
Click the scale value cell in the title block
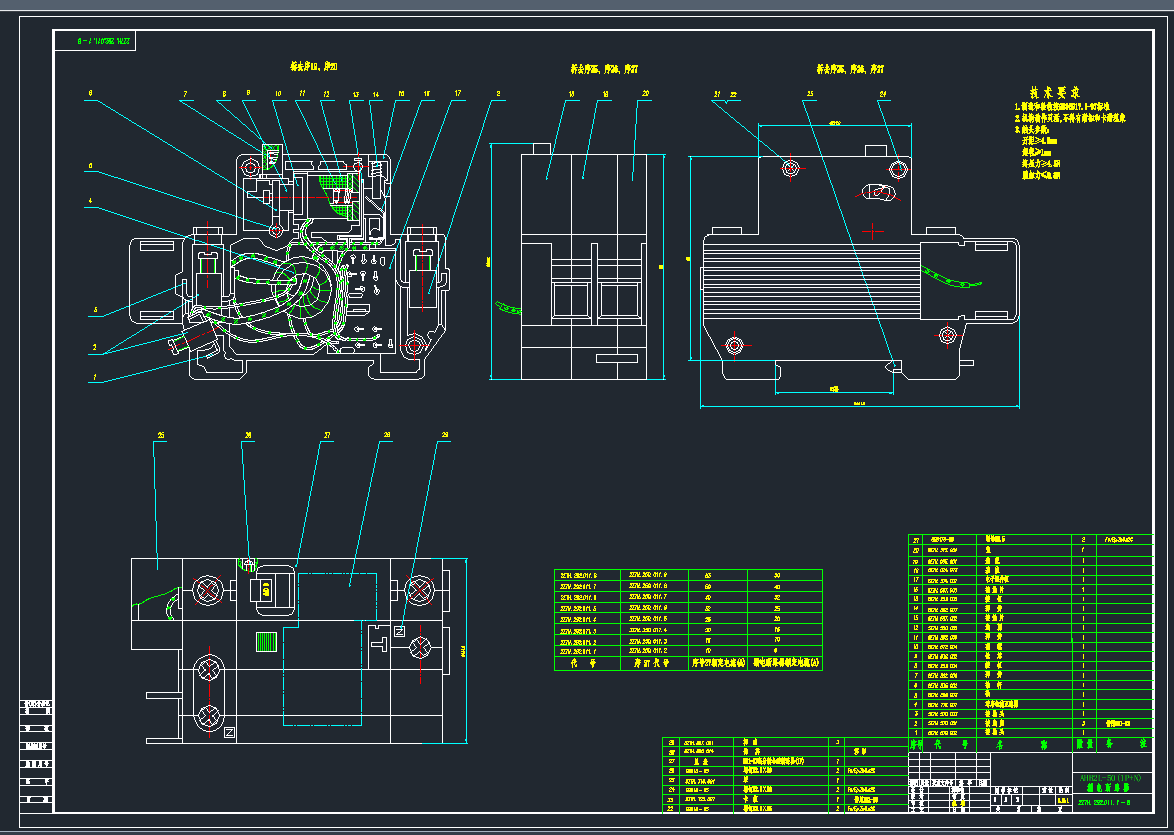[1062, 800]
